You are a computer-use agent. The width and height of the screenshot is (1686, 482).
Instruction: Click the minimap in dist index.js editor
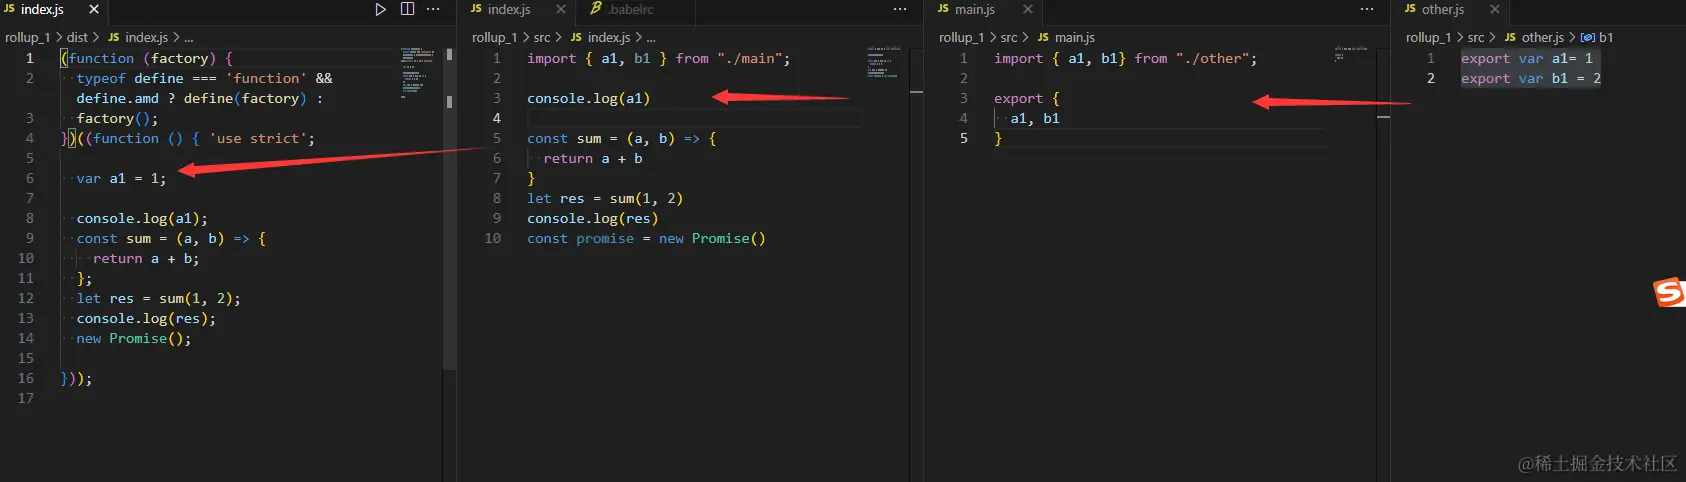419,72
